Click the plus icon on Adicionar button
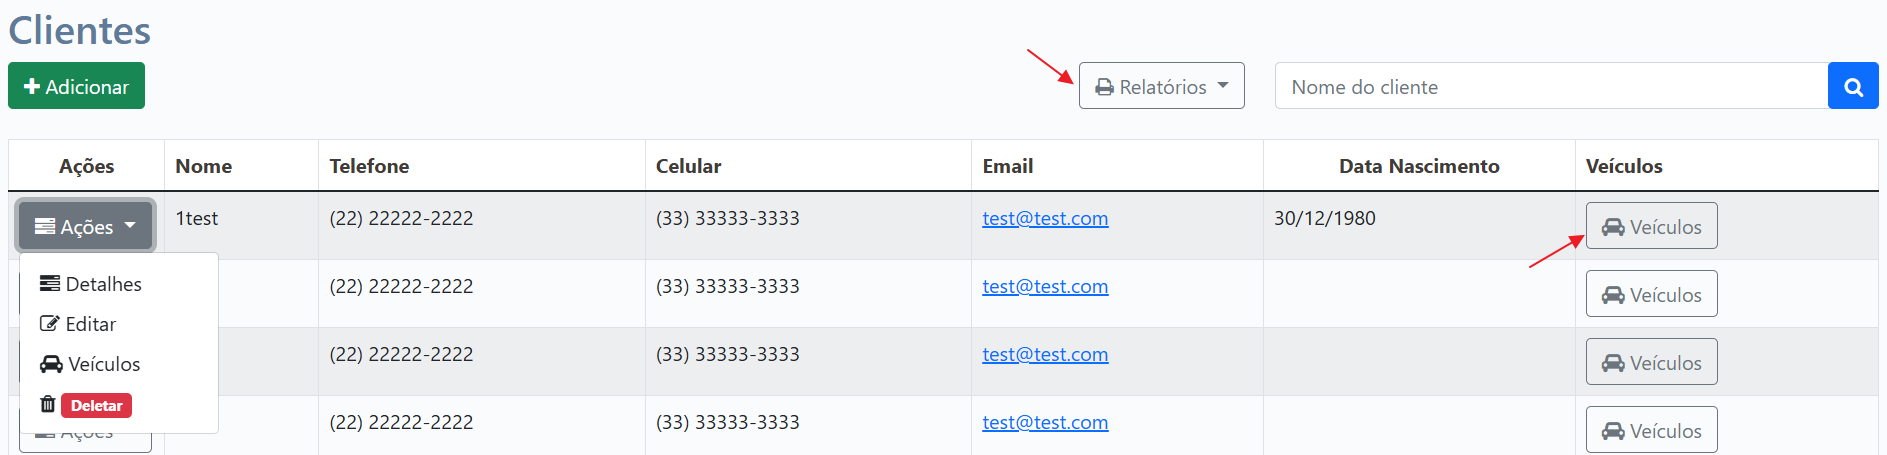The width and height of the screenshot is (1887, 455). point(32,87)
